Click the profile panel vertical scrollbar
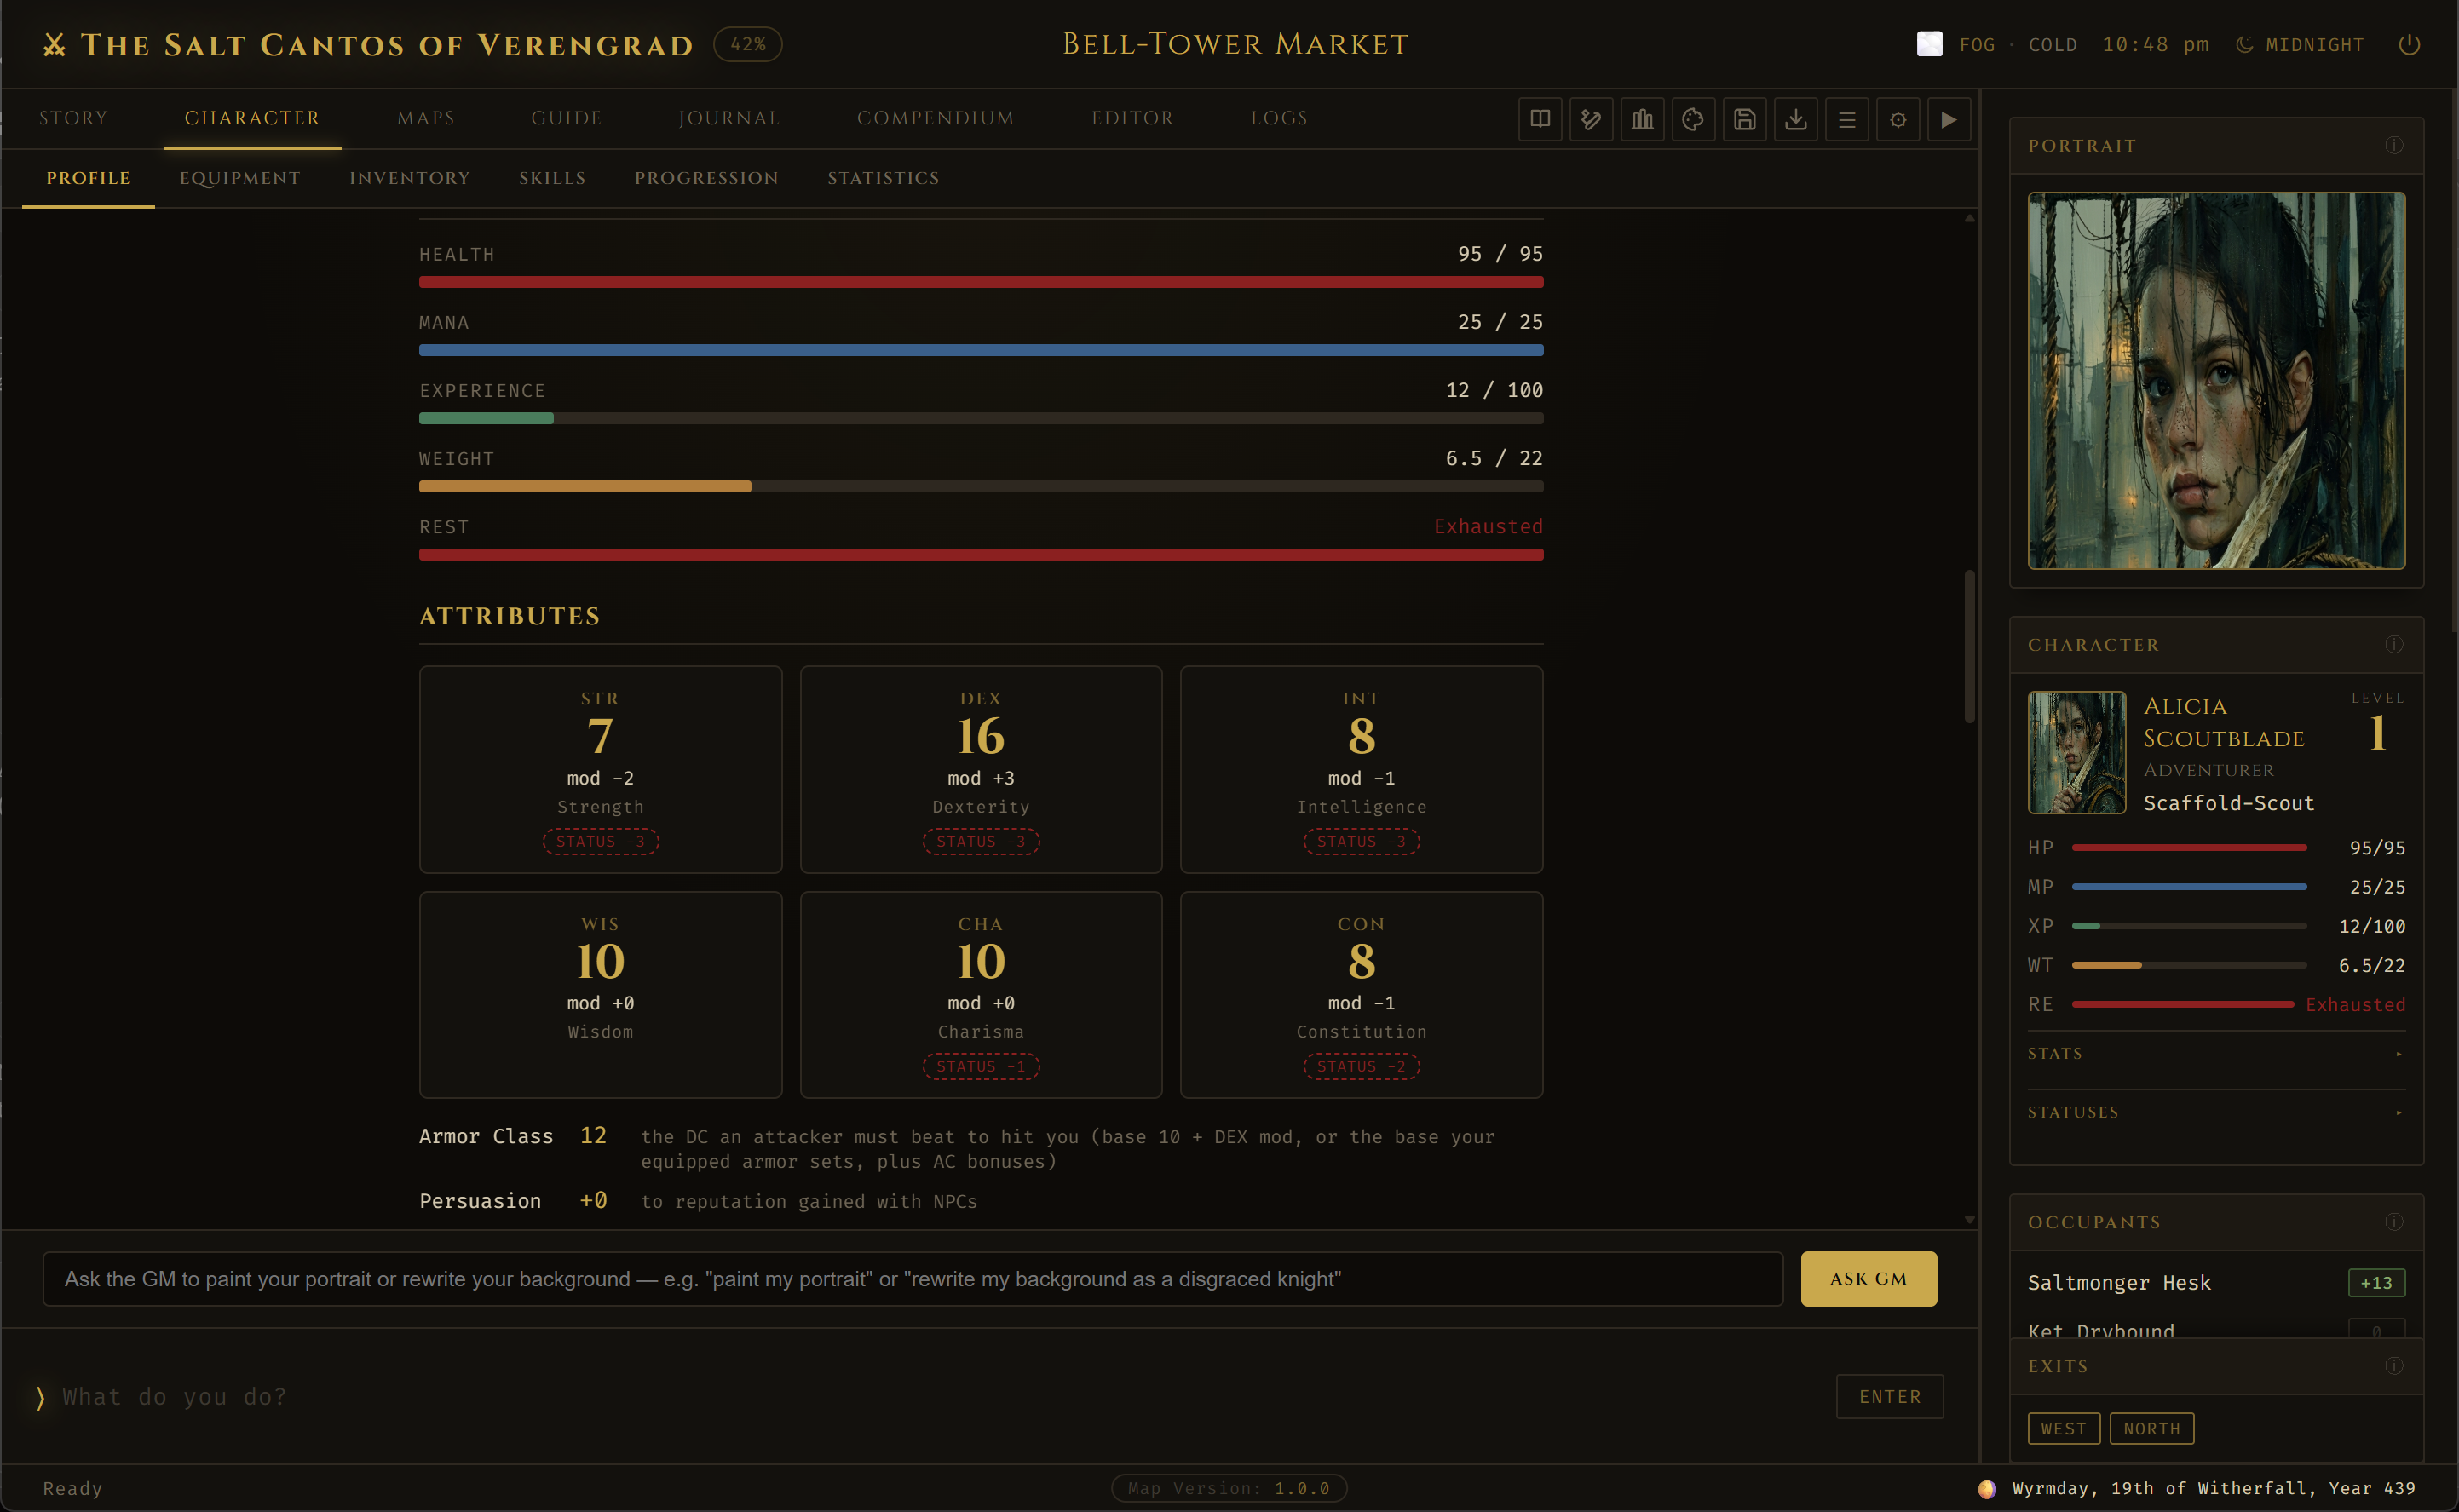Image resolution: width=2459 pixels, height=1512 pixels. (x=1969, y=646)
